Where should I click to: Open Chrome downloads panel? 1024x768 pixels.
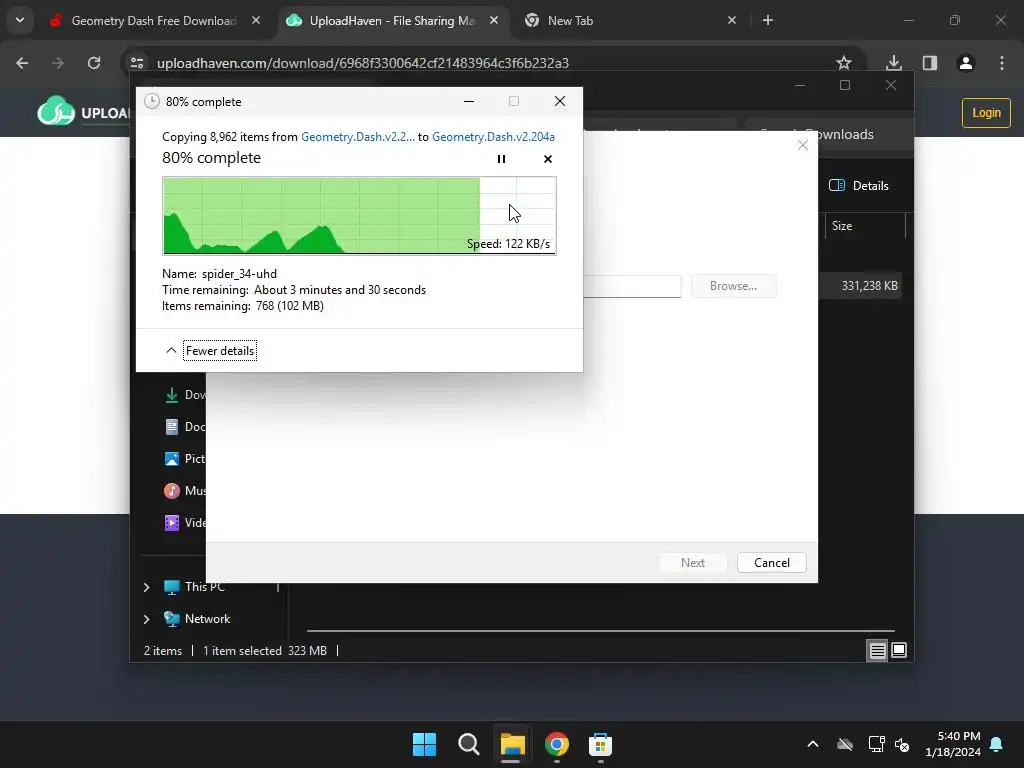[x=894, y=63]
